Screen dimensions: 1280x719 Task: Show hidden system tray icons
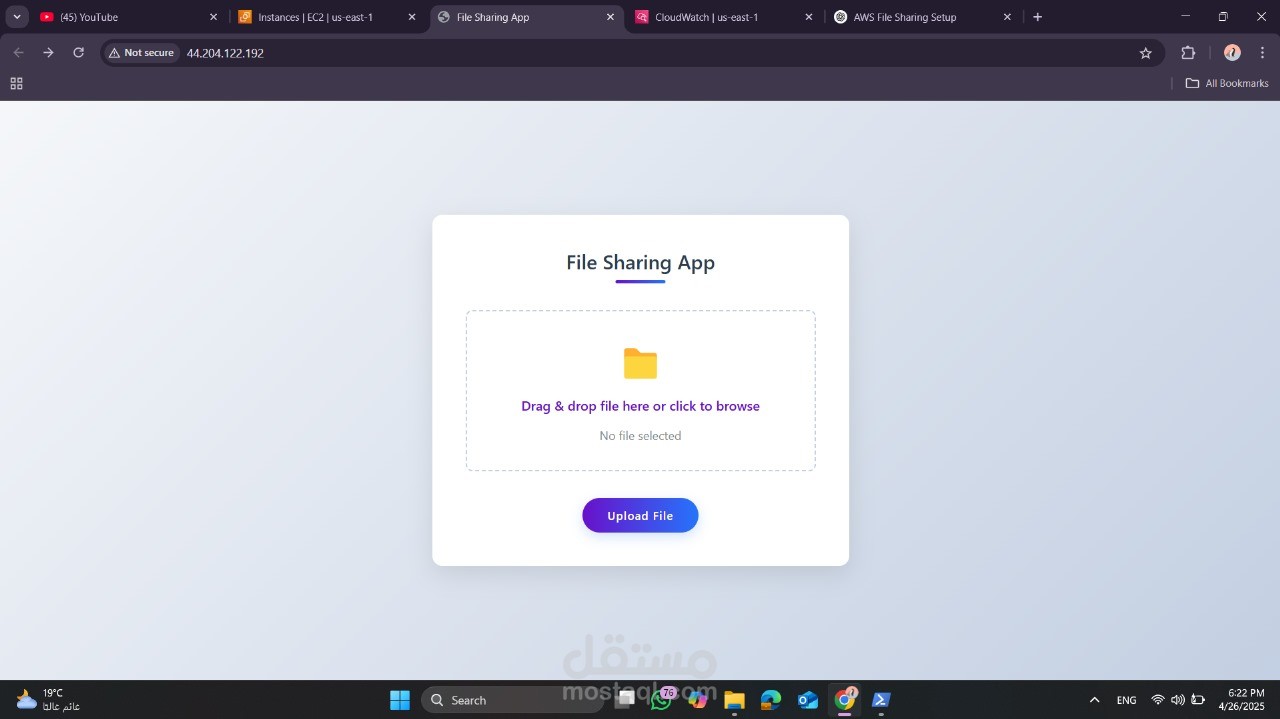(x=1094, y=700)
